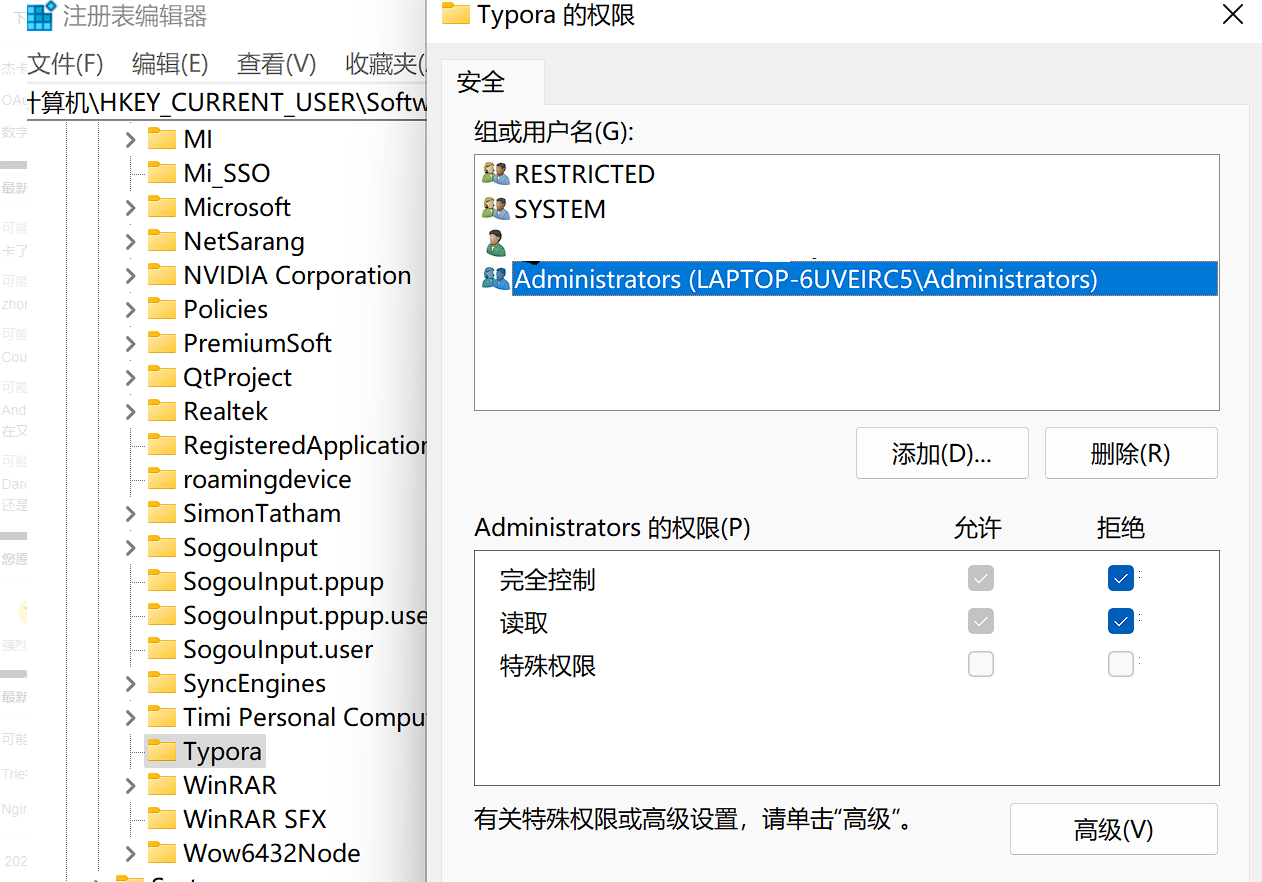The width and height of the screenshot is (1262, 882).
Task: Expand the Microsoft registry key
Action: (x=130, y=208)
